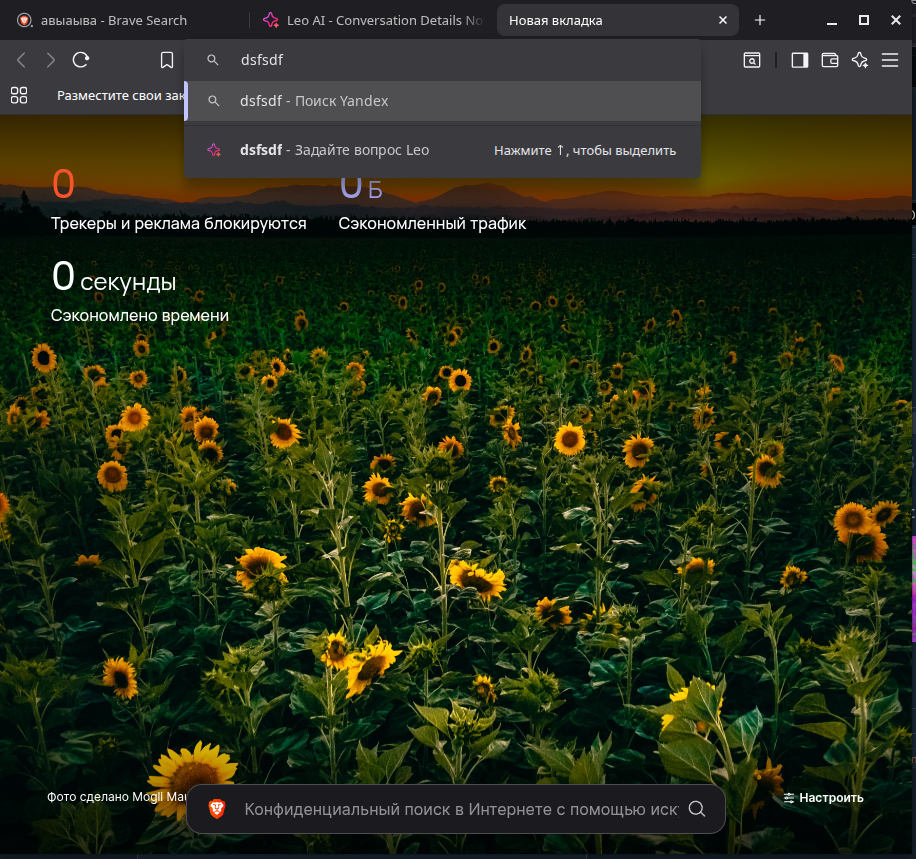This screenshot has height=859, width=916.
Task: Minimize the browser window
Action: pyautogui.click(x=832, y=20)
